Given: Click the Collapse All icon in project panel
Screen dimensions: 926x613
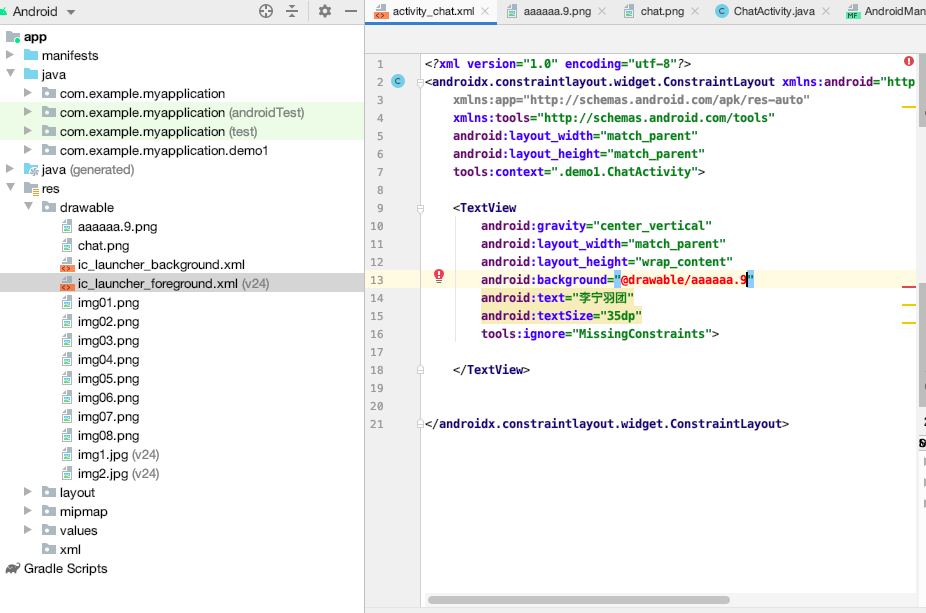Looking at the screenshot, I should [292, 11].
